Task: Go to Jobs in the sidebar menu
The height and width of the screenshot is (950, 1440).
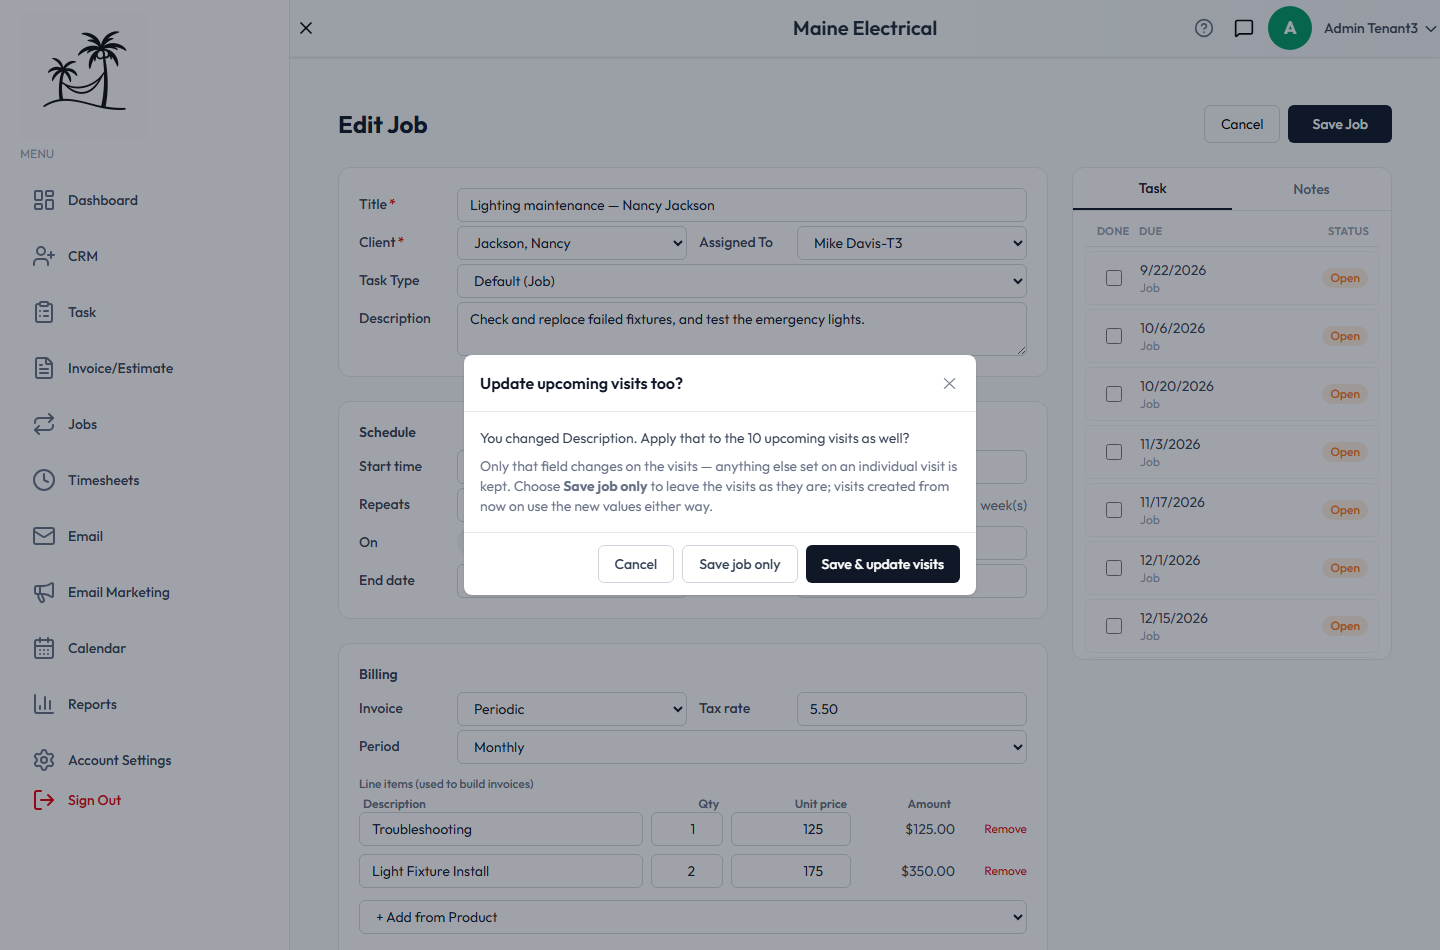Action: (x=82, y=424)
